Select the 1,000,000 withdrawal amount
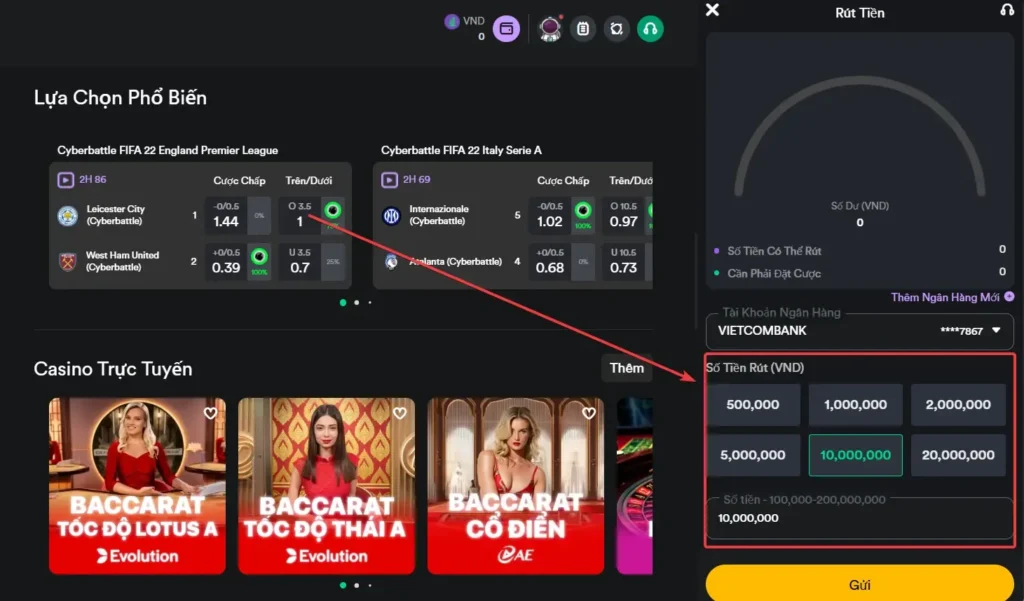The image size is (1024, 601). (x=856, y=404)
